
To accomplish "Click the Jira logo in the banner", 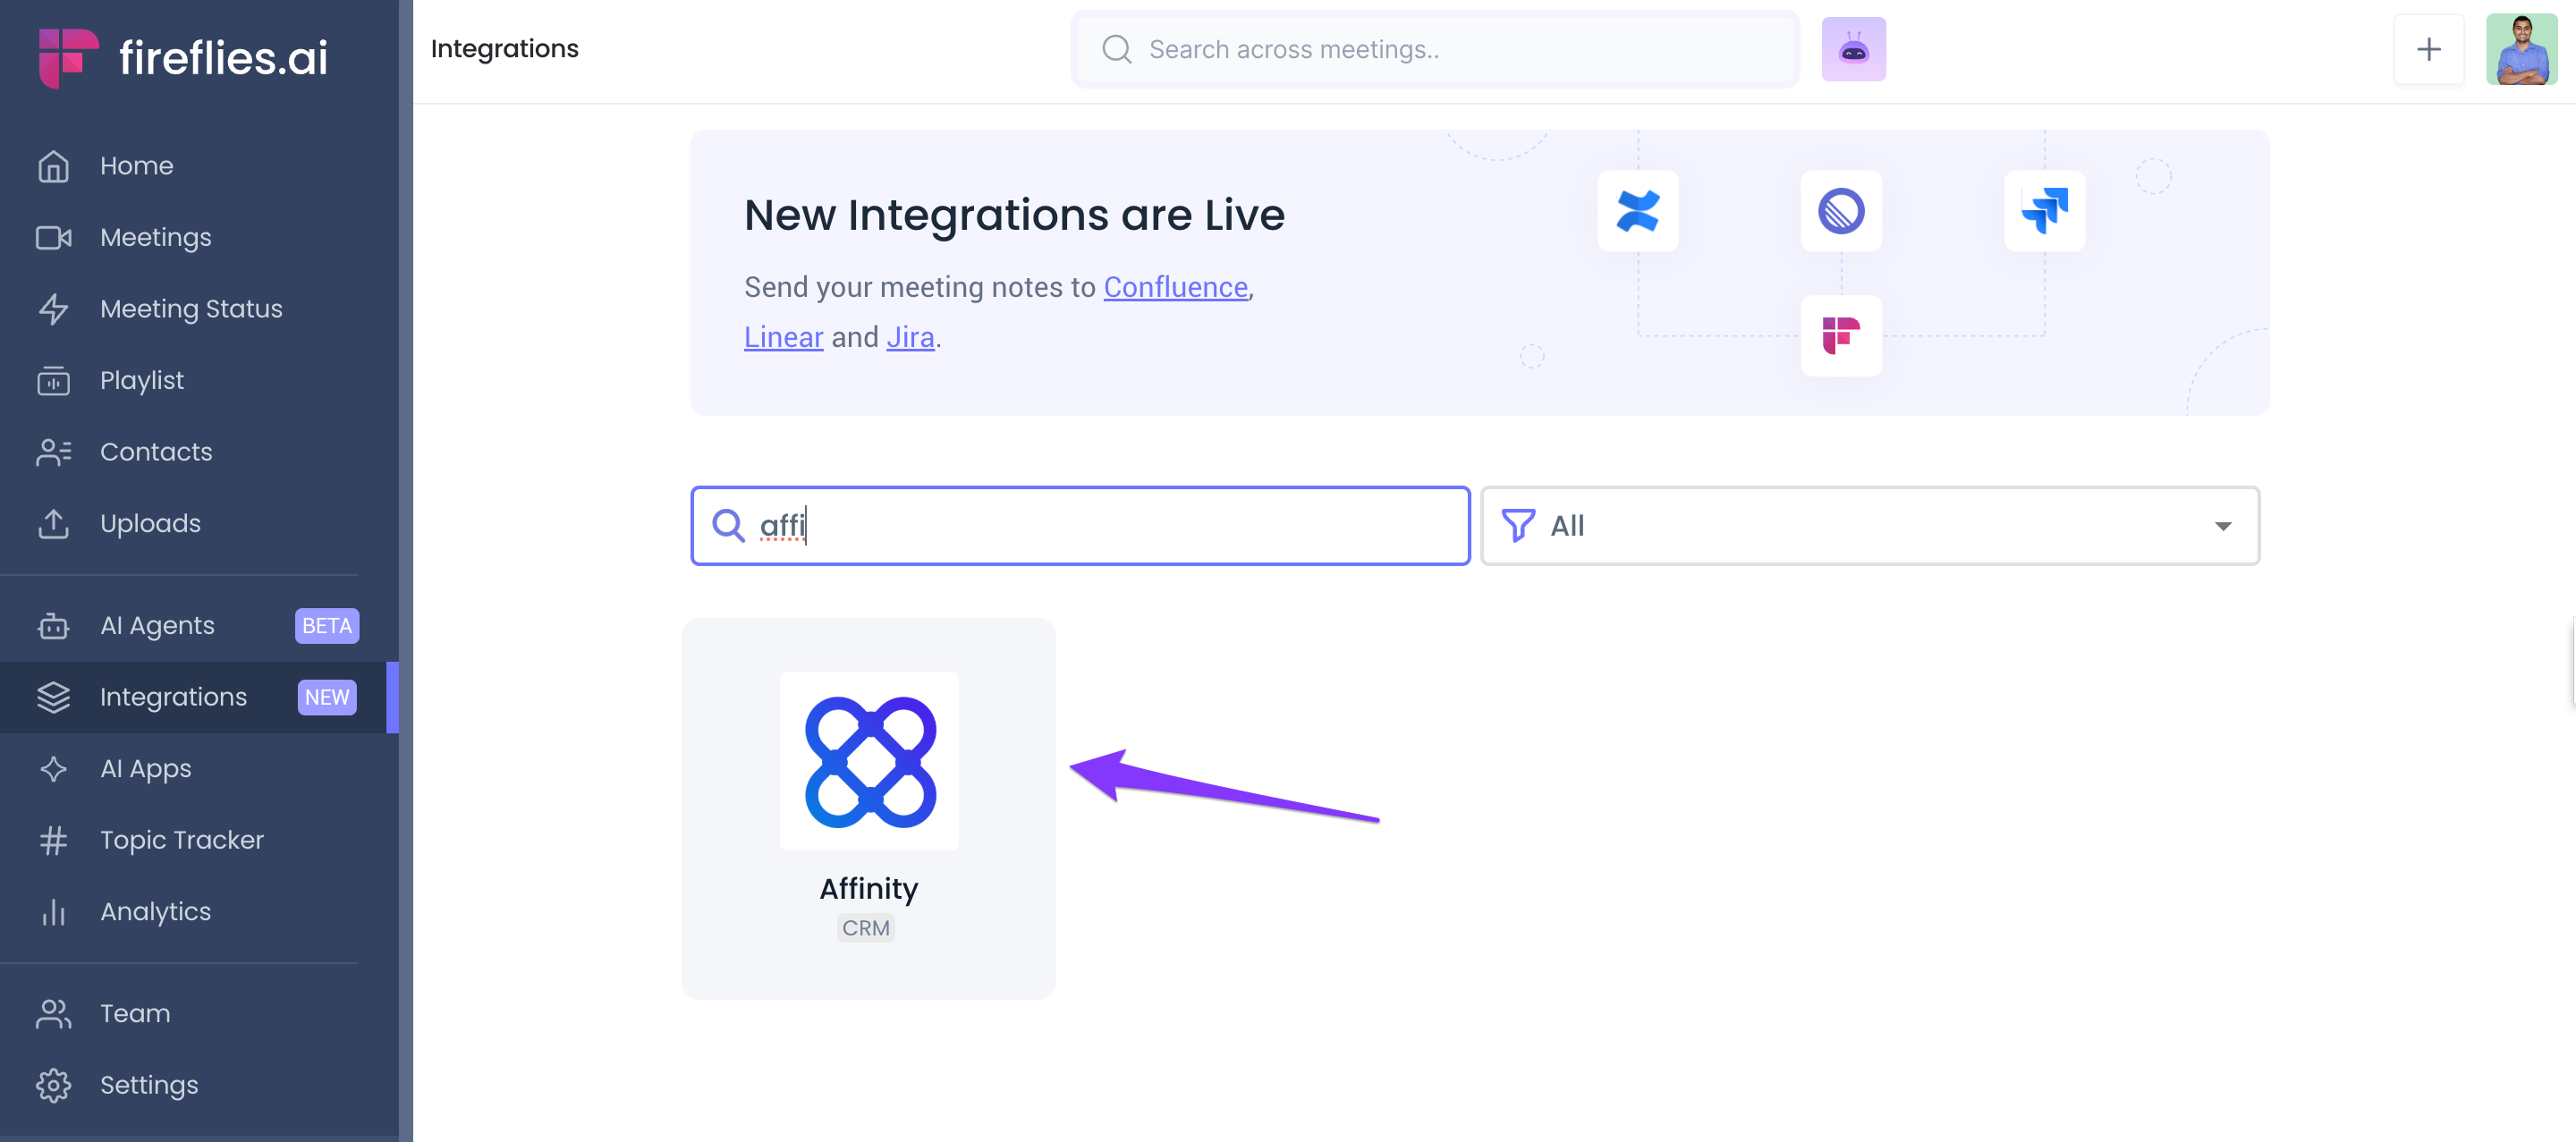I will tap(2044, 211).
